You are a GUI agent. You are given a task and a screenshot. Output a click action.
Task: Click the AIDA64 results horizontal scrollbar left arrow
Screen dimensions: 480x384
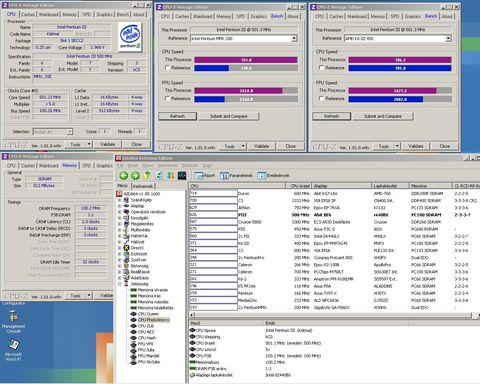click(x=192, y=315)
